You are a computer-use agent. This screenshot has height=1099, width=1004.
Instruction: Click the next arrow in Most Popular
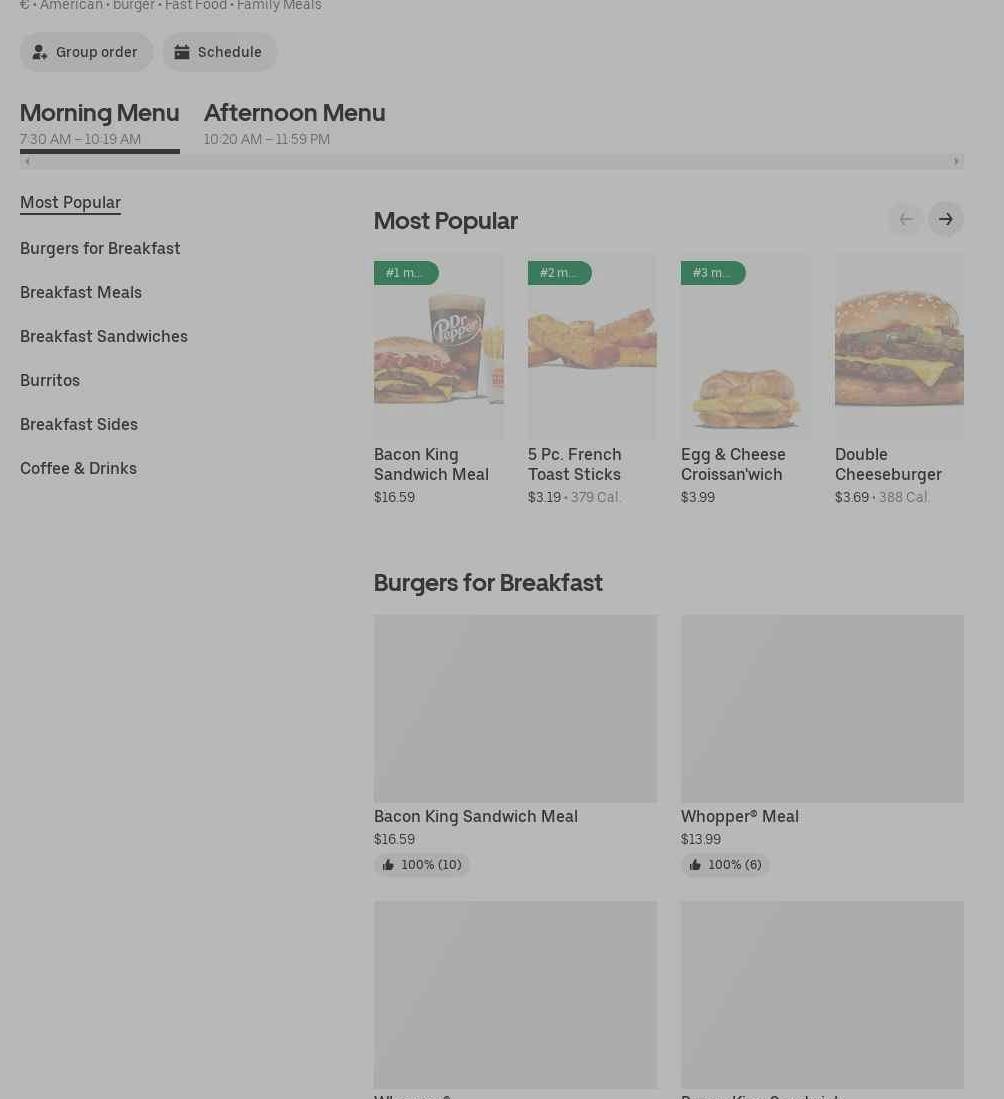point(945,219)
